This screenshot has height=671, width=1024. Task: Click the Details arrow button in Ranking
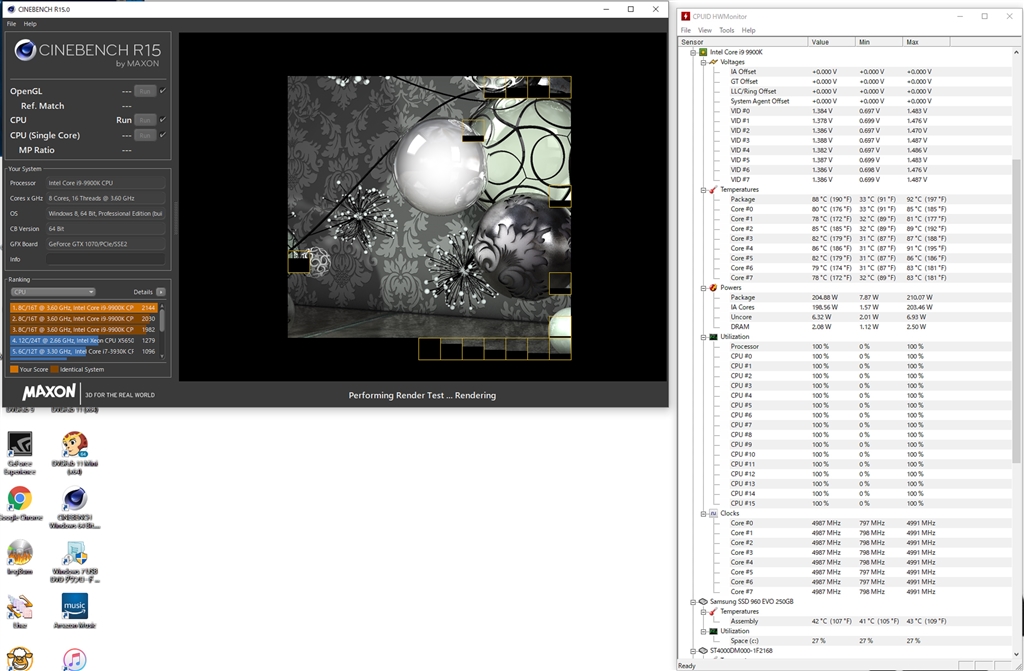(x=161, y=292)
